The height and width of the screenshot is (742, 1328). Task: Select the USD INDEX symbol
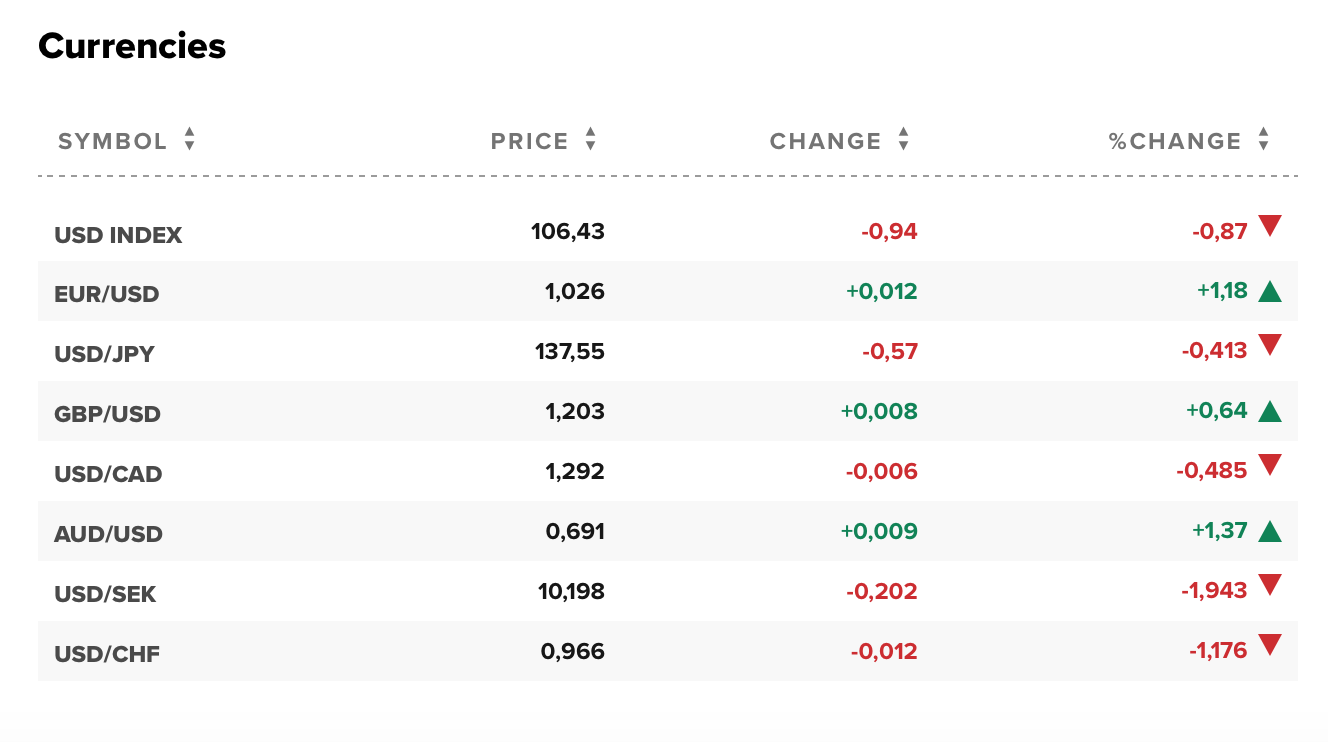tap(118, 235)
